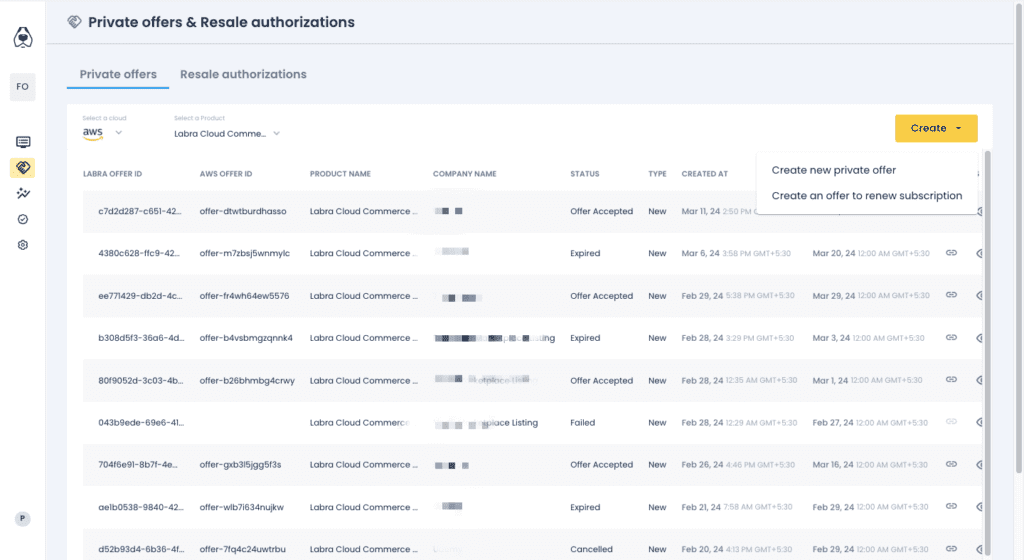Click the P profile avatar at bottom

pos(23,518)
